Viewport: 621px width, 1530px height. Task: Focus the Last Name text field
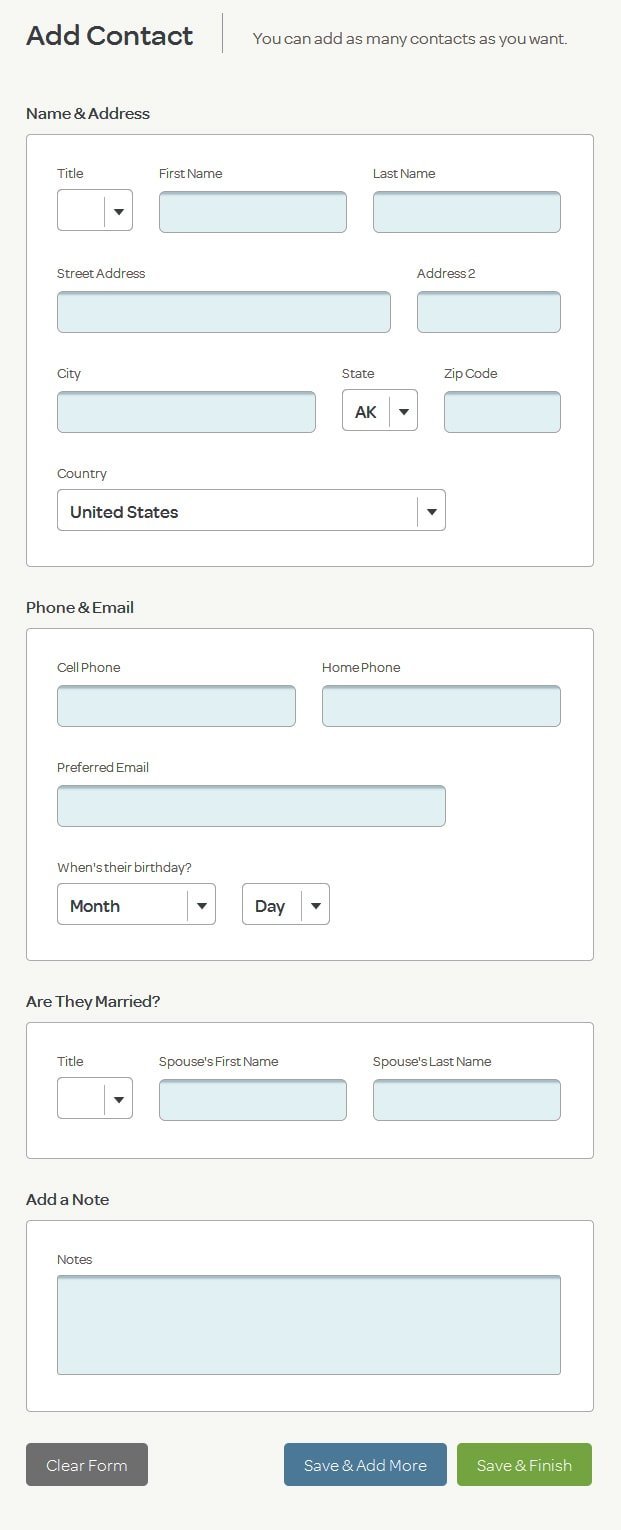tap(467, 212)
